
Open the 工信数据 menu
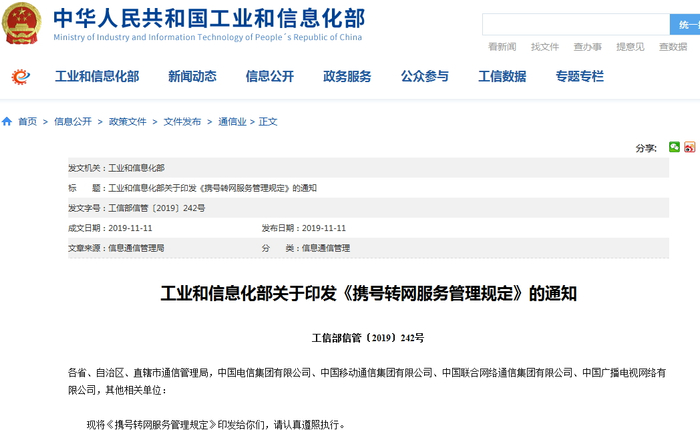[502, 77]
